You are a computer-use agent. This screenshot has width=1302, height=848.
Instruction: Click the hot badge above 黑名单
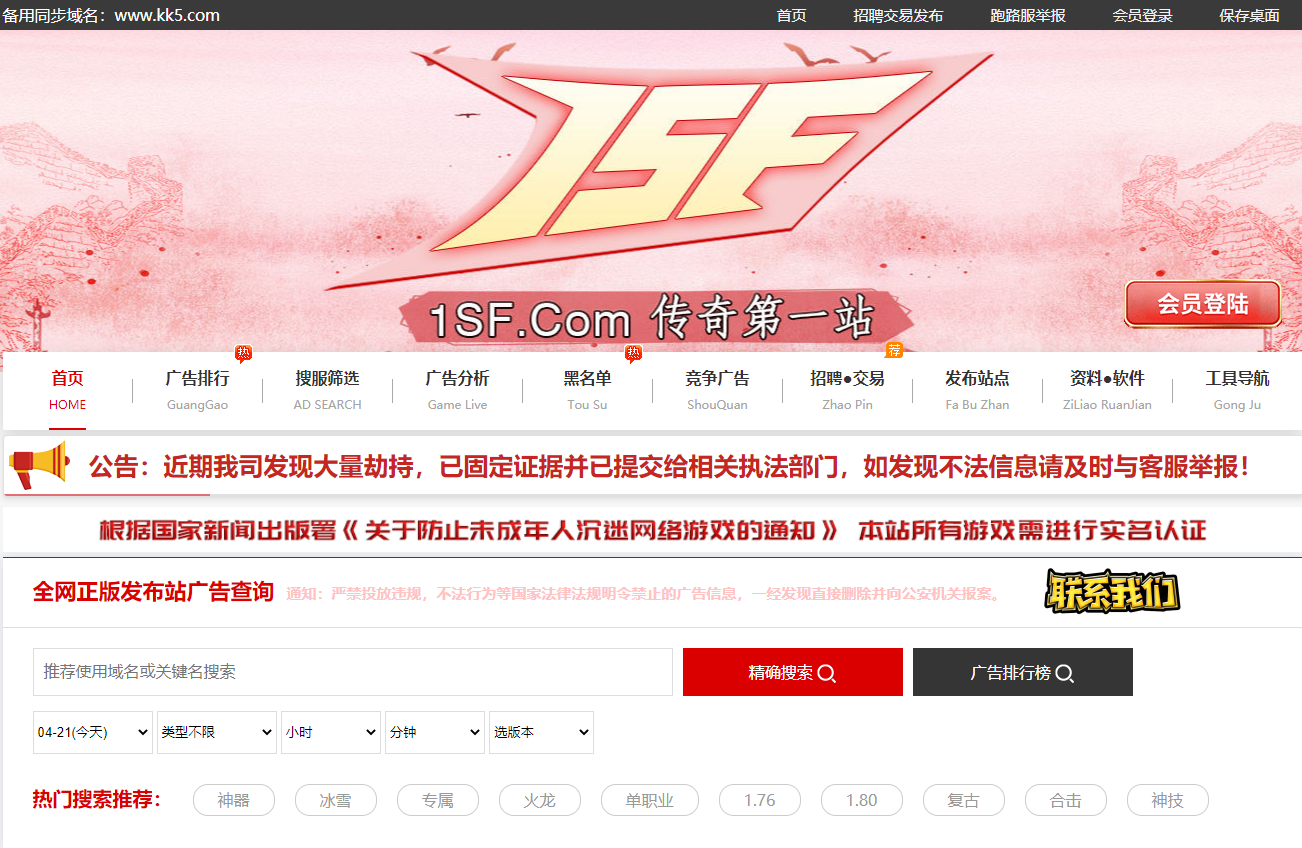[x=633, y=353]
